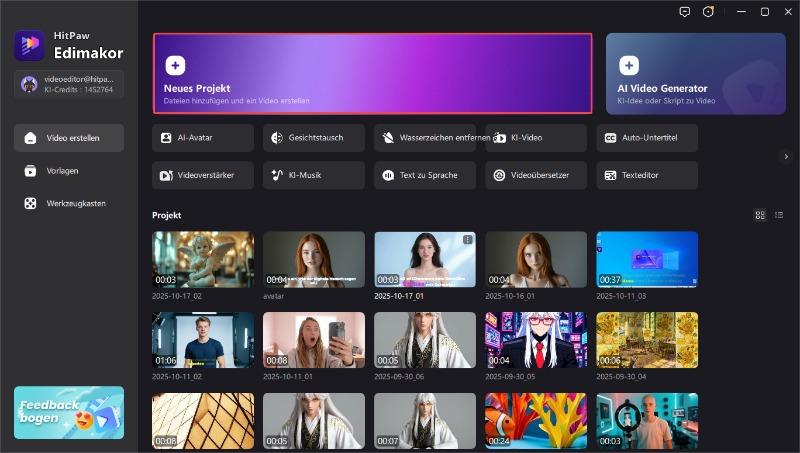800x453 pixels.
Task: Open the AI Video Generator card
Action: coord(694,75)
